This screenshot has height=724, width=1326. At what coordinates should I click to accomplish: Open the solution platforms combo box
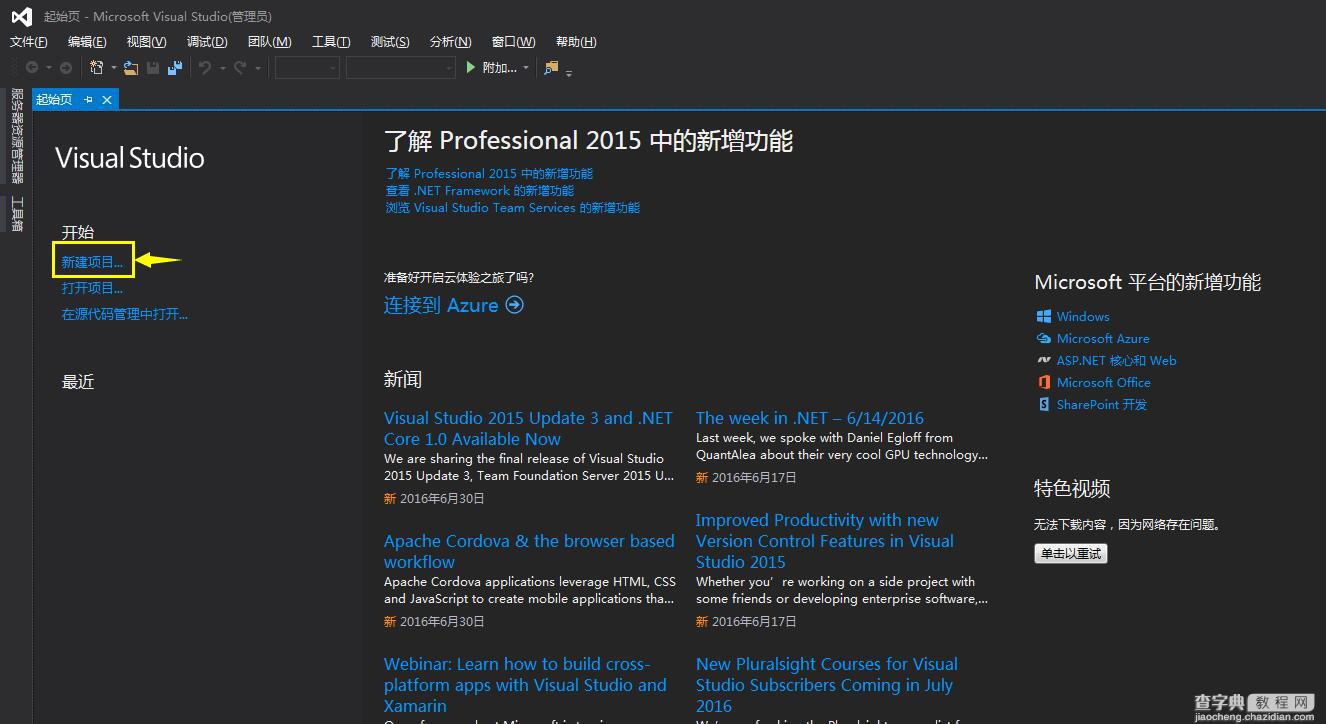401,67
